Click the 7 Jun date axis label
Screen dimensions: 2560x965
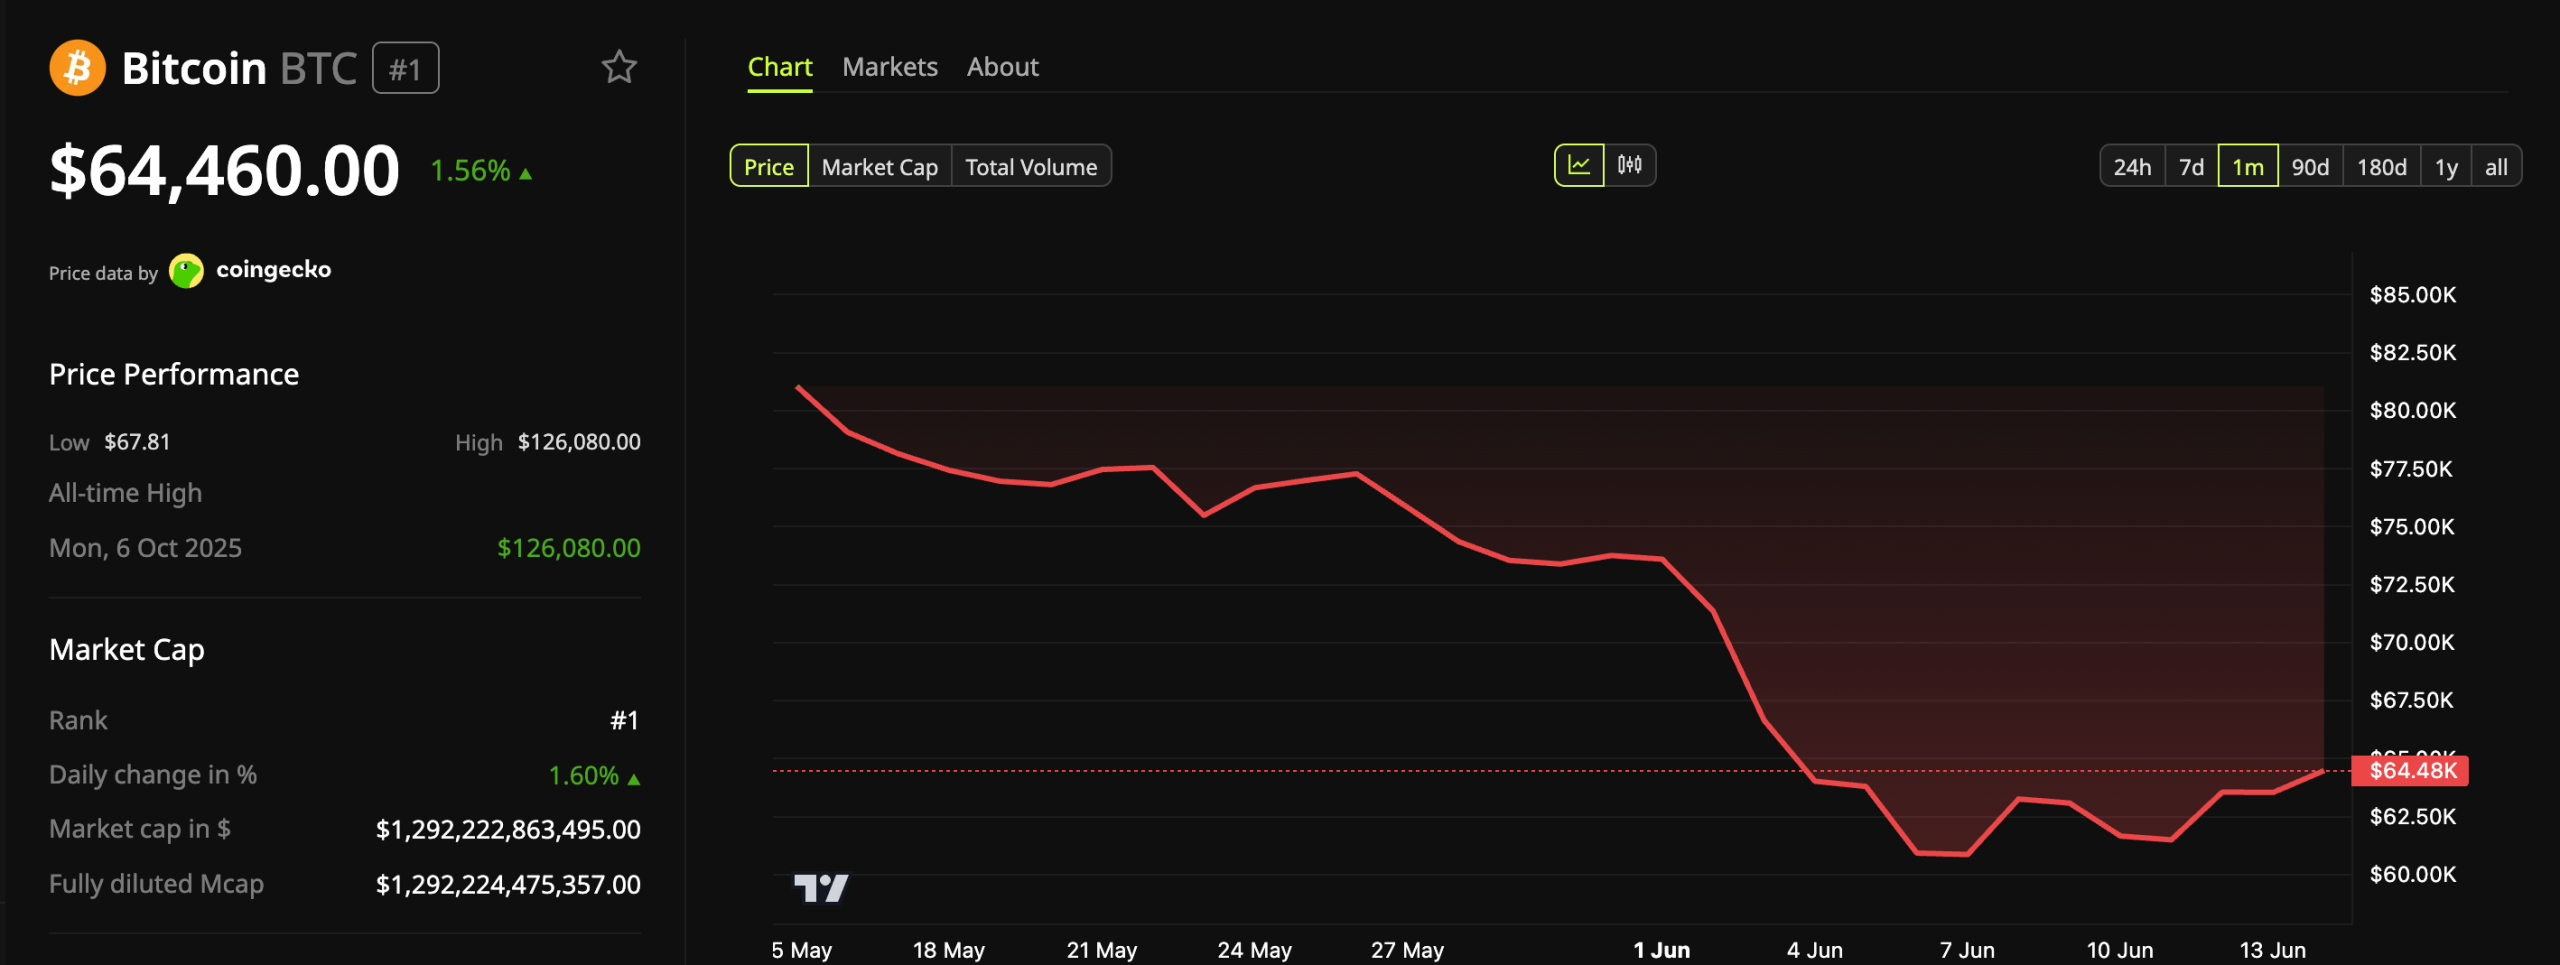click(x=1967, y=950)
